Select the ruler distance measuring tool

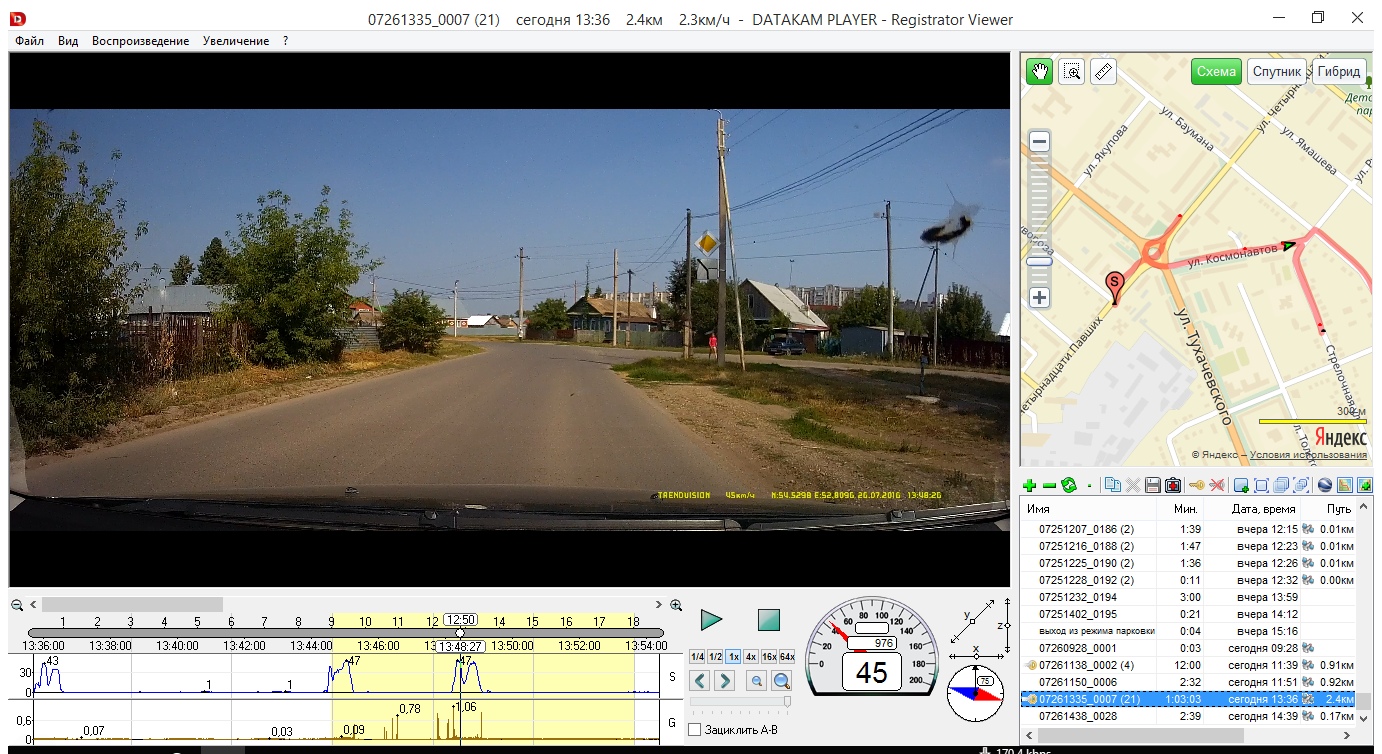(x=1103, y=72)
